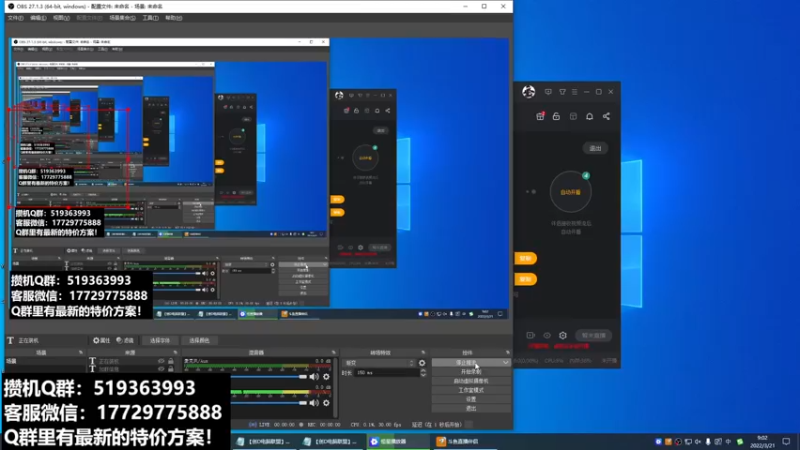Open 滤镜 for the selected source
Viewport: 800px width, 450px height.
(x=125, y=340)
